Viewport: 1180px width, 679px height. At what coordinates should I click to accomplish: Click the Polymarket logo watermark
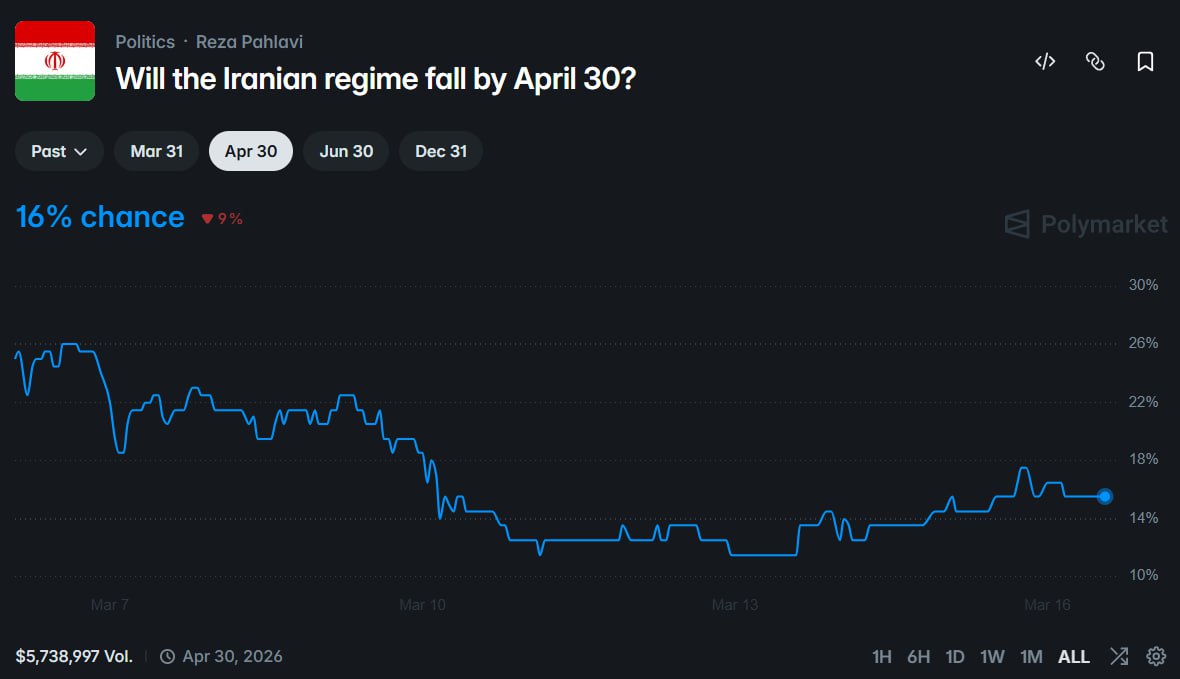coord(1086,224)
